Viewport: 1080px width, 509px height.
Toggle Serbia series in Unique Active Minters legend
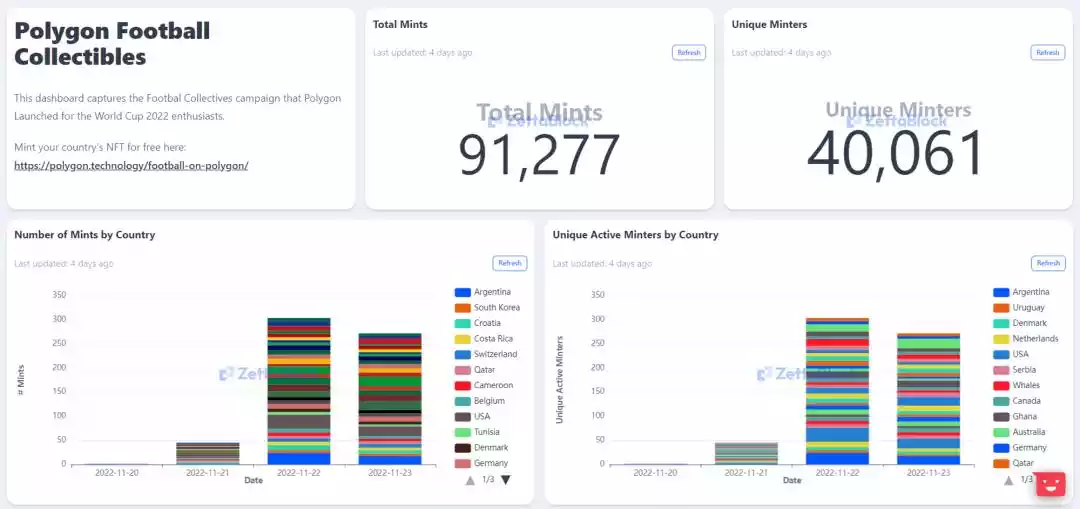(1000, 370)
